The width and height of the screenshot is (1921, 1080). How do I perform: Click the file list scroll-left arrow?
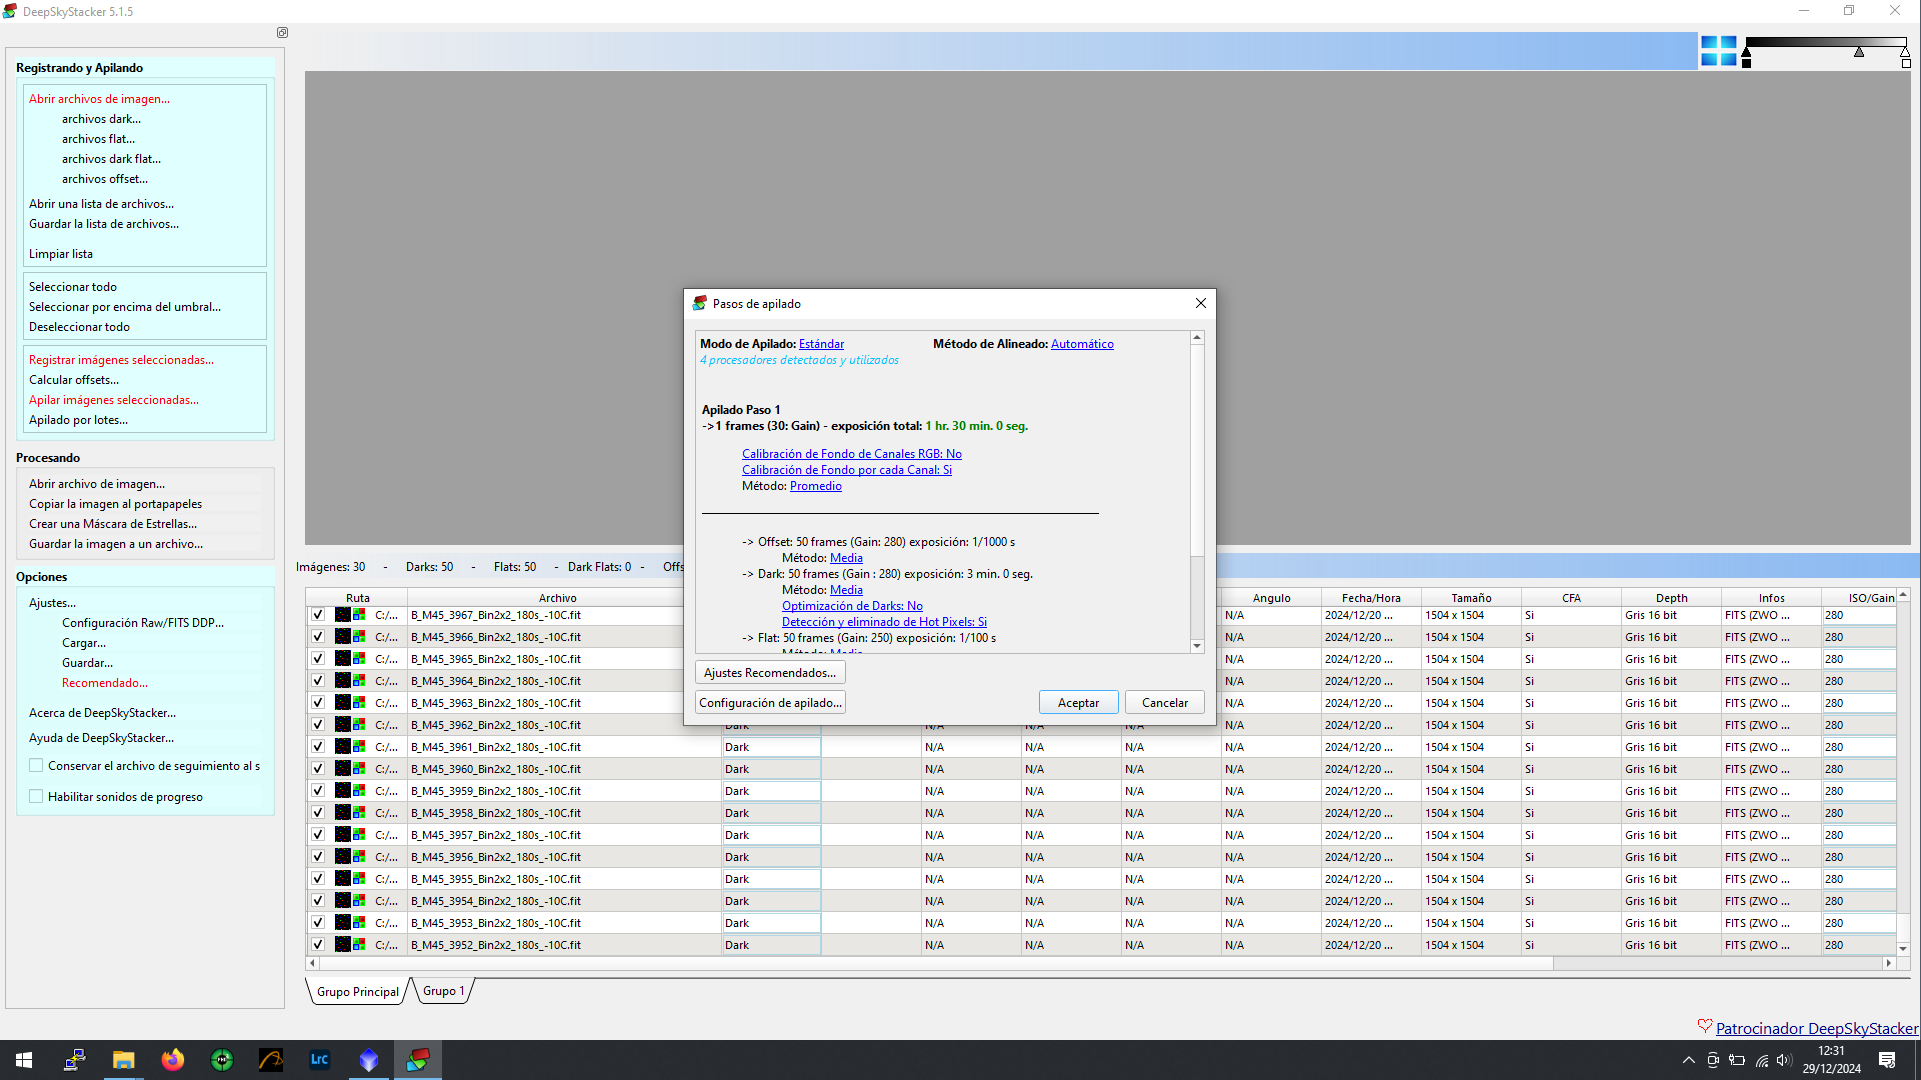click(x=312, y=963)
